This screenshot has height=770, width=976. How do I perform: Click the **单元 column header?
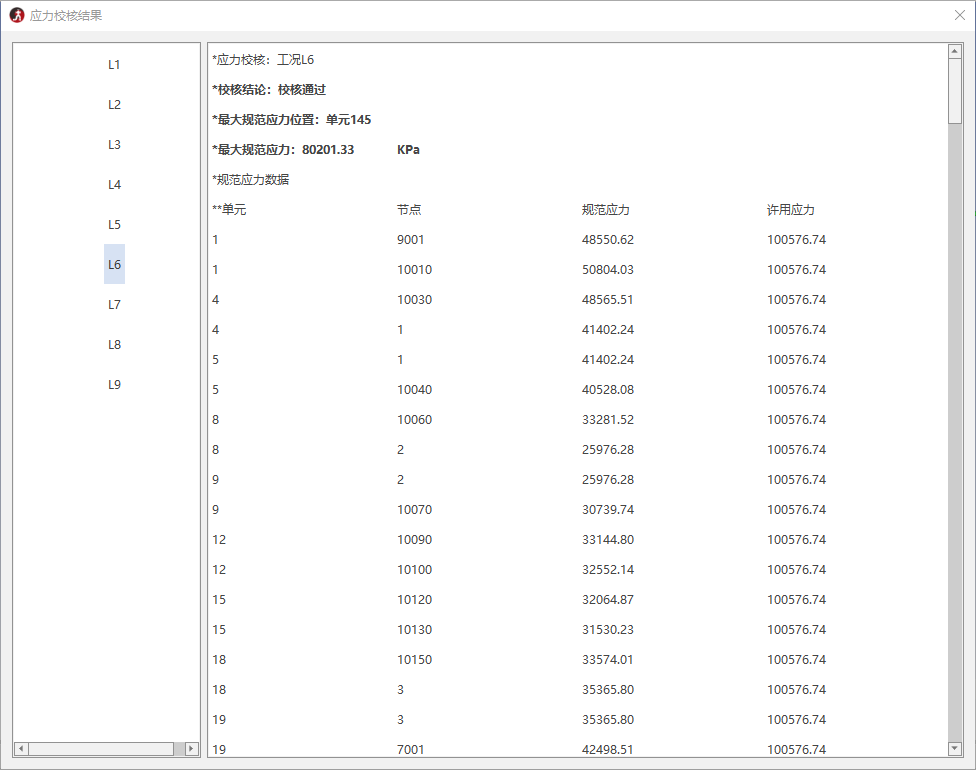point(229,210)
